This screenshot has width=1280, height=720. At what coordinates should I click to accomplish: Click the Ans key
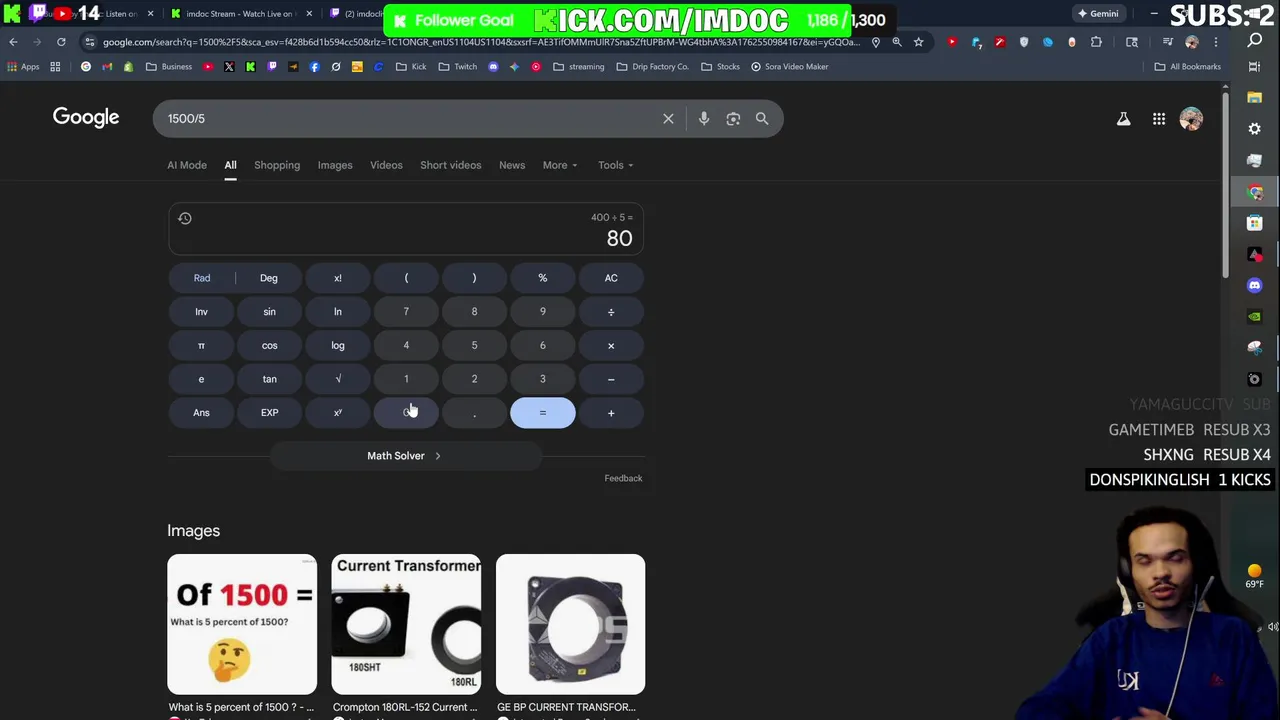[x=201, y=413]
